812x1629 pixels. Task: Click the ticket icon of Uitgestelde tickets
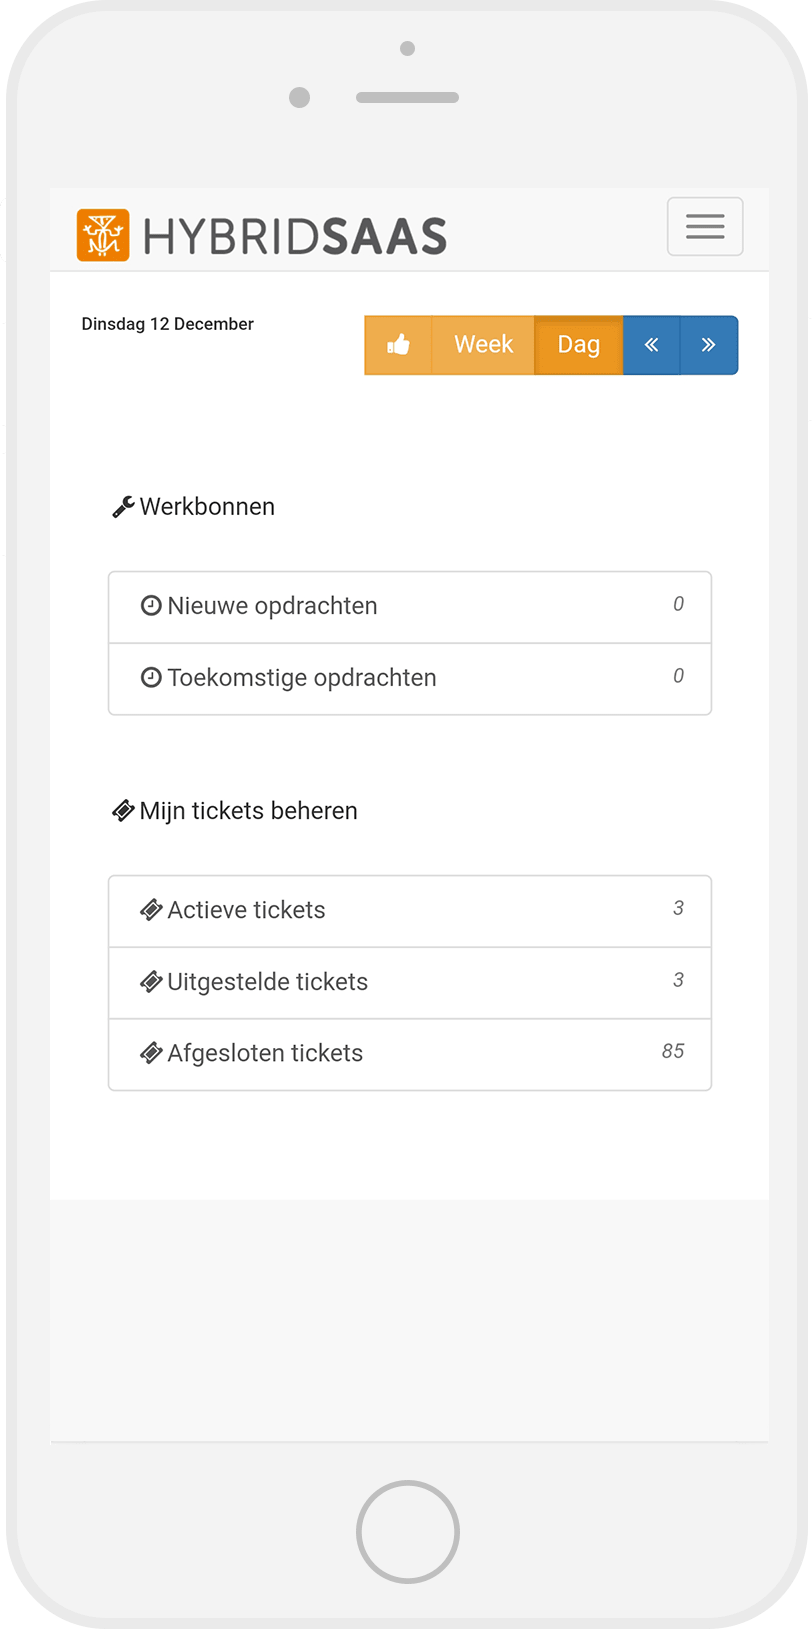[x=151, y=982]
